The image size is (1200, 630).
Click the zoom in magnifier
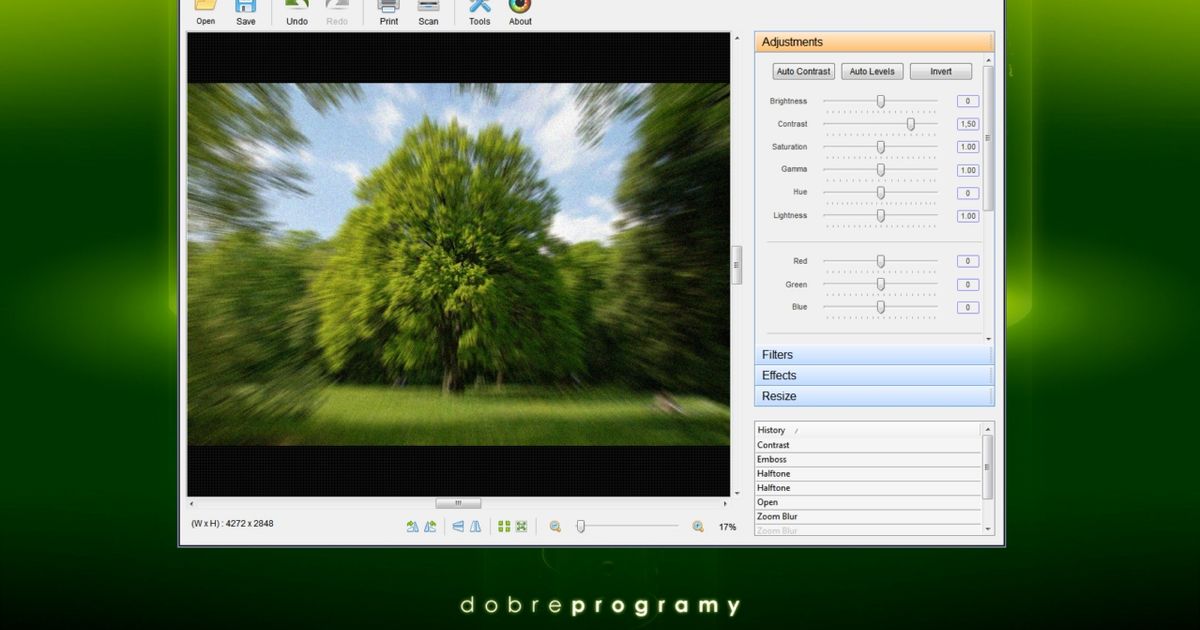[698, 526]
